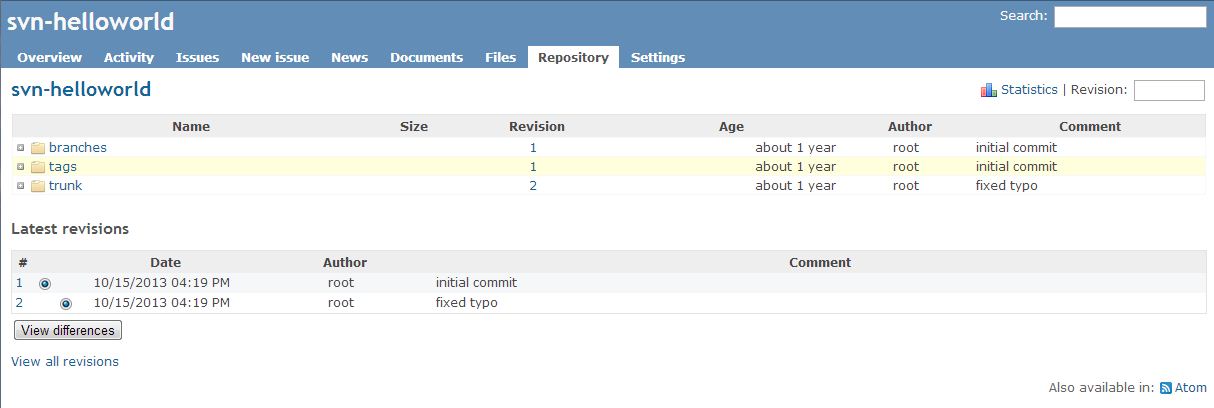Screen dimensions: 1214x408
Task: Click the Search input field
Action: pyautogui.click(x=1130, y=17)
